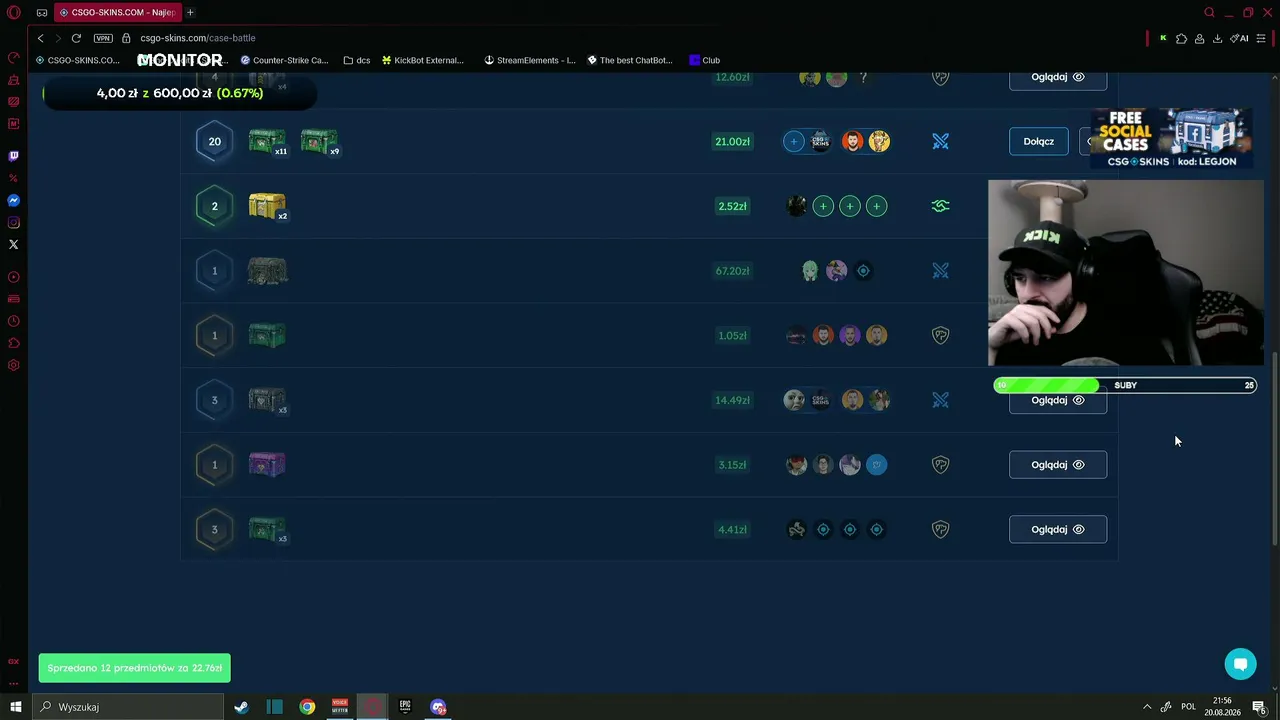Screen dimensions: 1280x720
Task: Click the page vertical scrollbar
Action: click(1275, 448)
